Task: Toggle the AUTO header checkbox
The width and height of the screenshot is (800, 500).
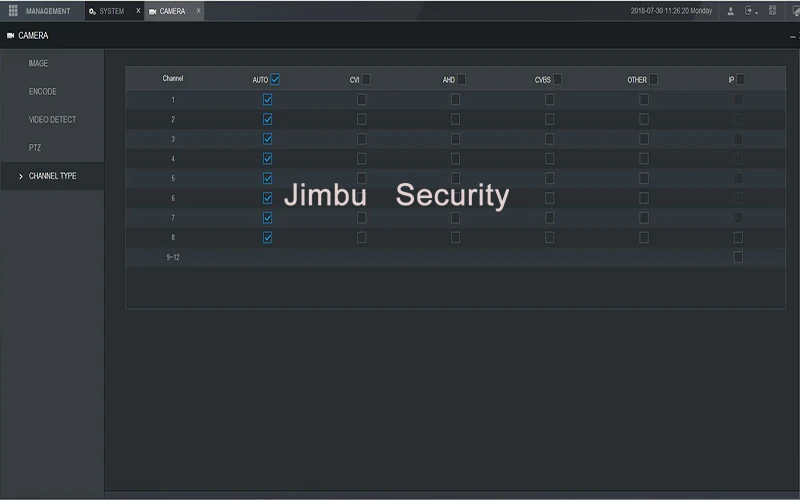Action: 275,79
